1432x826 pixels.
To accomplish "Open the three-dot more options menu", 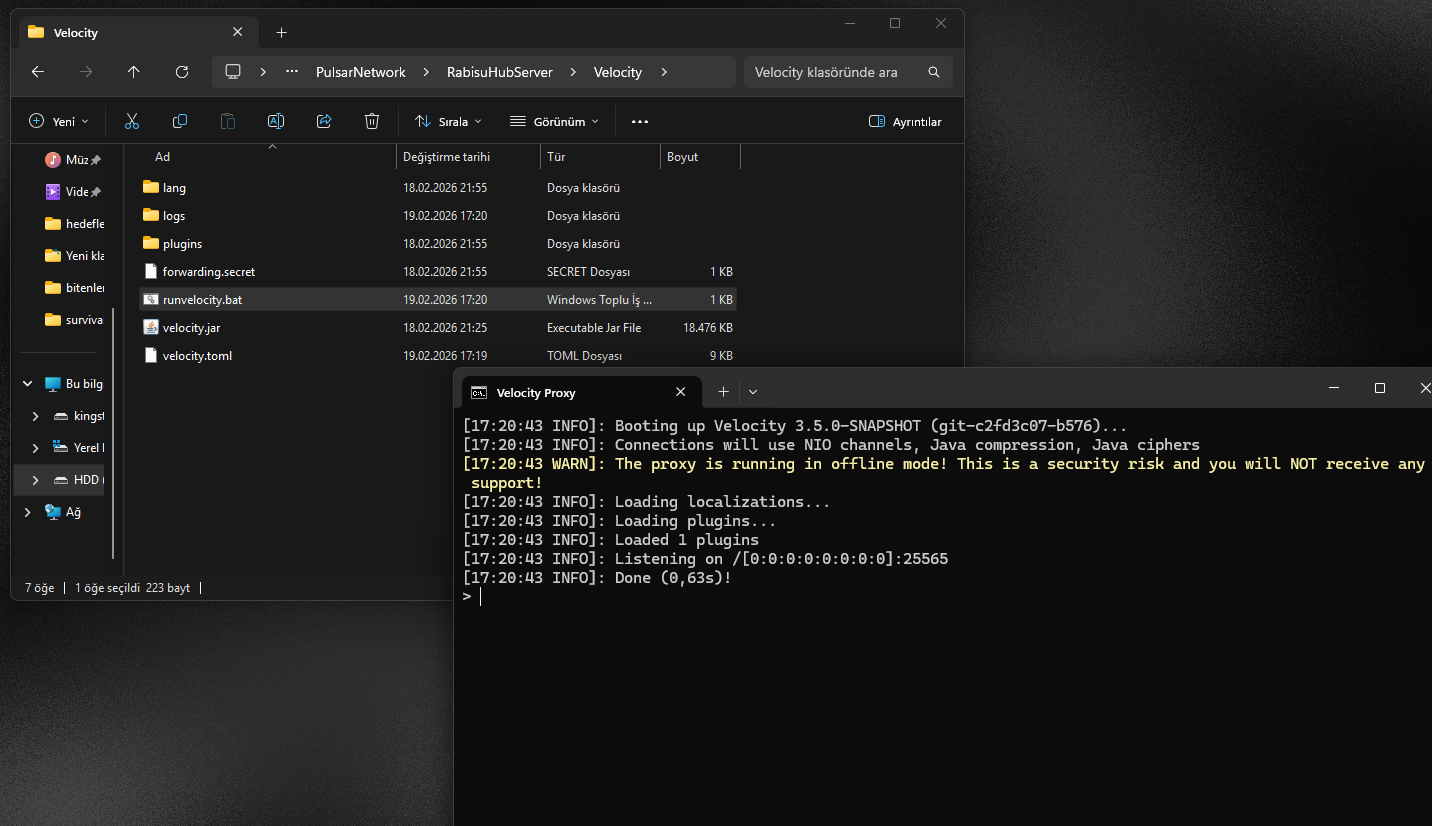I will pyautogui.click(x=640, y=121).
